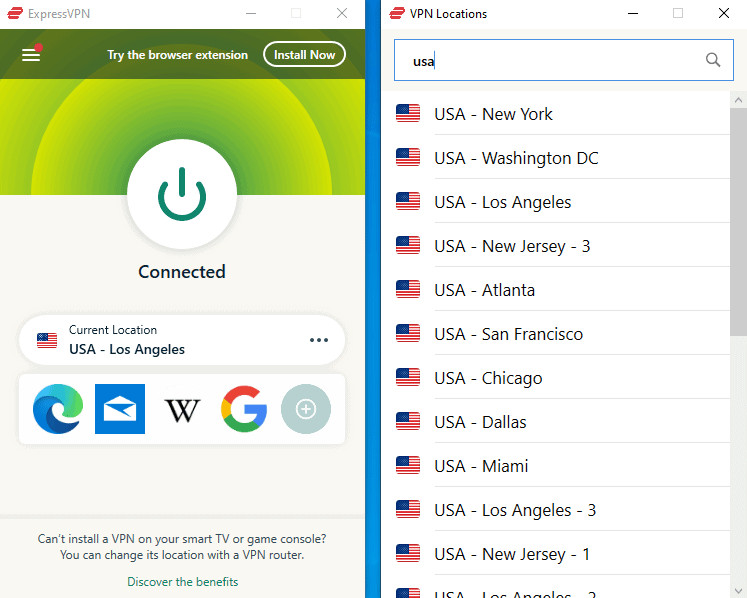This screenshot has width=747, height=598.
Task: Minimize the VPN Locations window
Action: point(633,13)
